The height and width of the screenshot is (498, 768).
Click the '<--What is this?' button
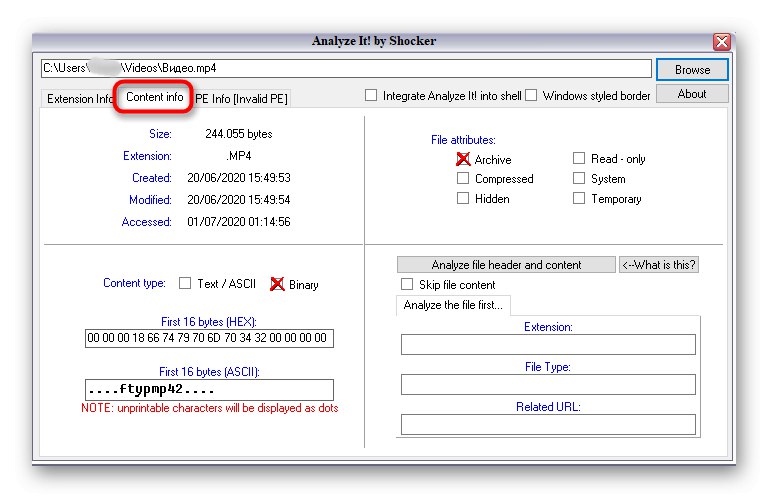[x=659, y=265]
